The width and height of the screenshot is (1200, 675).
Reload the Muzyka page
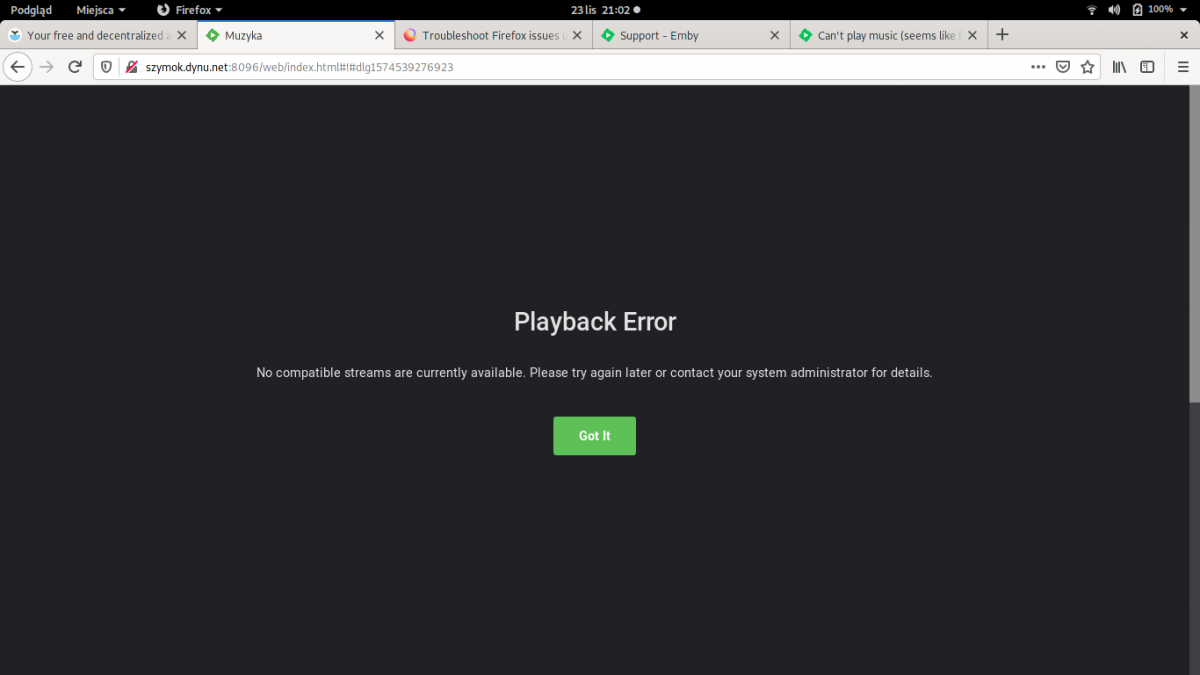[75, 66]
